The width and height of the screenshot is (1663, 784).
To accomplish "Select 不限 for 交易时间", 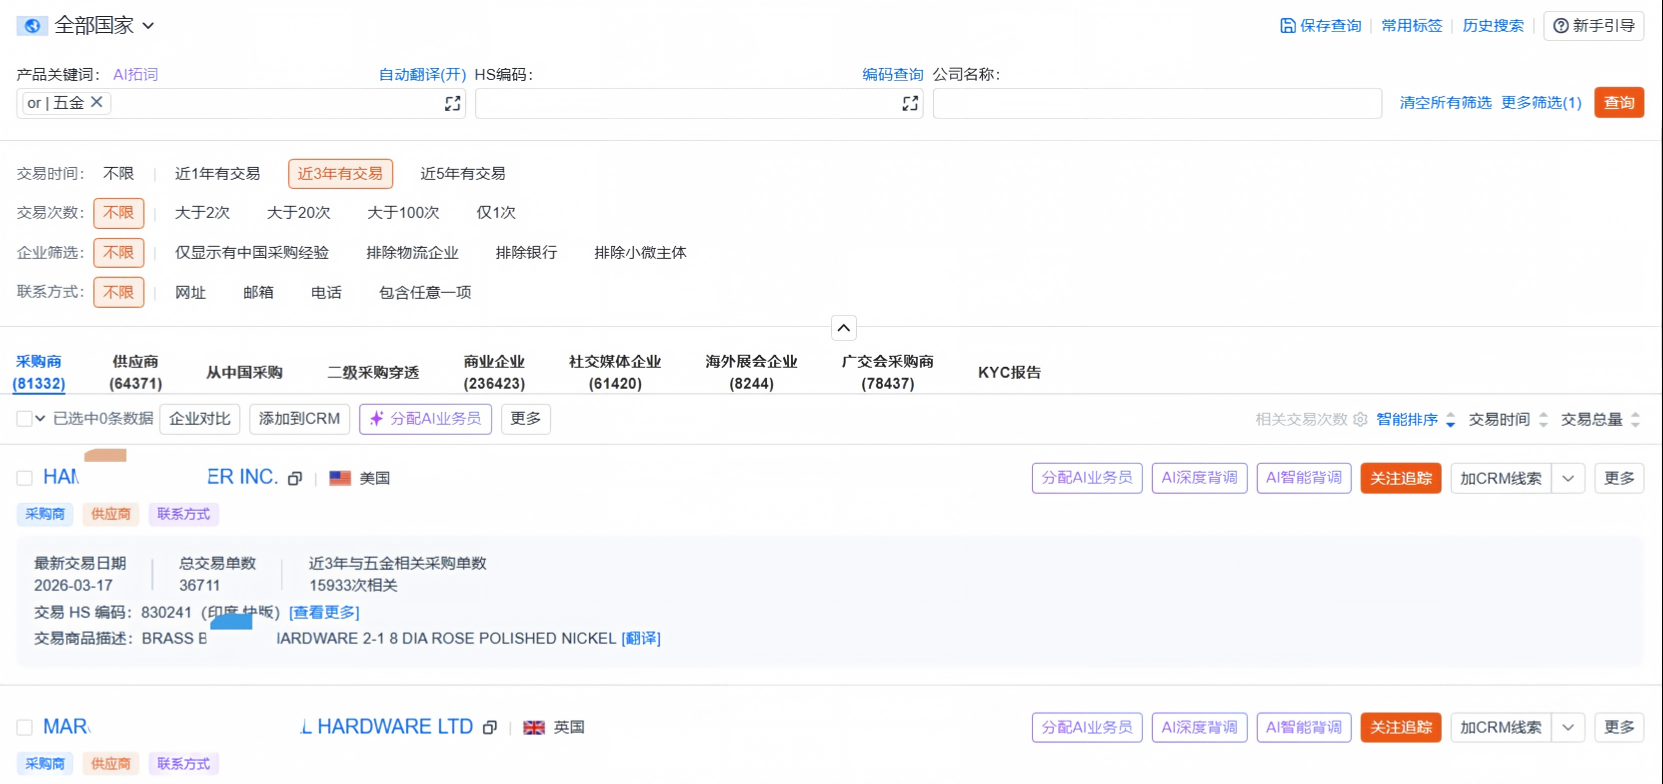I will [119, 174].
